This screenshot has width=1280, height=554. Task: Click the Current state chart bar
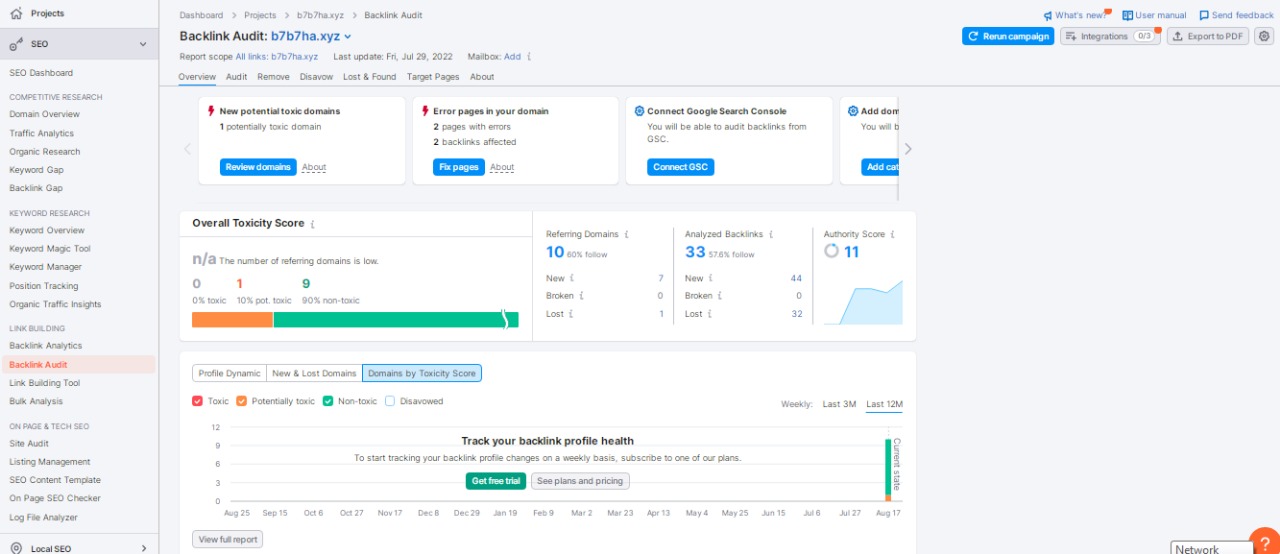[887, 469]
